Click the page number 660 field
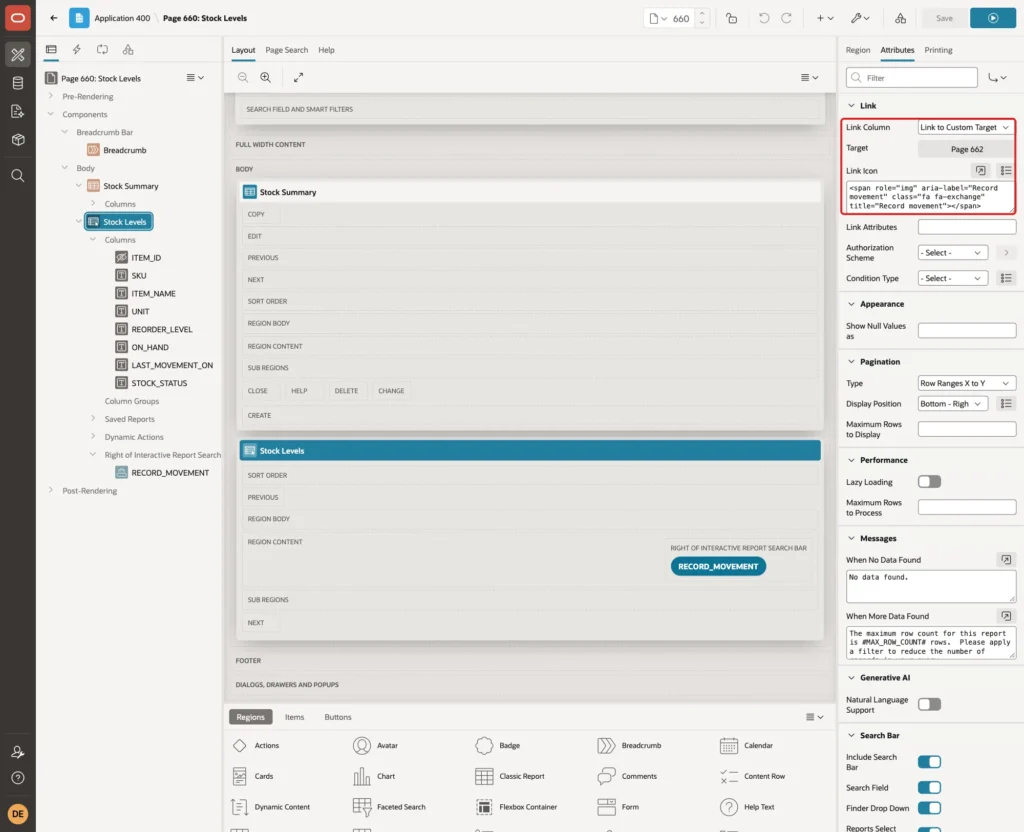1024x832 pixels. (x=681, y=18)
